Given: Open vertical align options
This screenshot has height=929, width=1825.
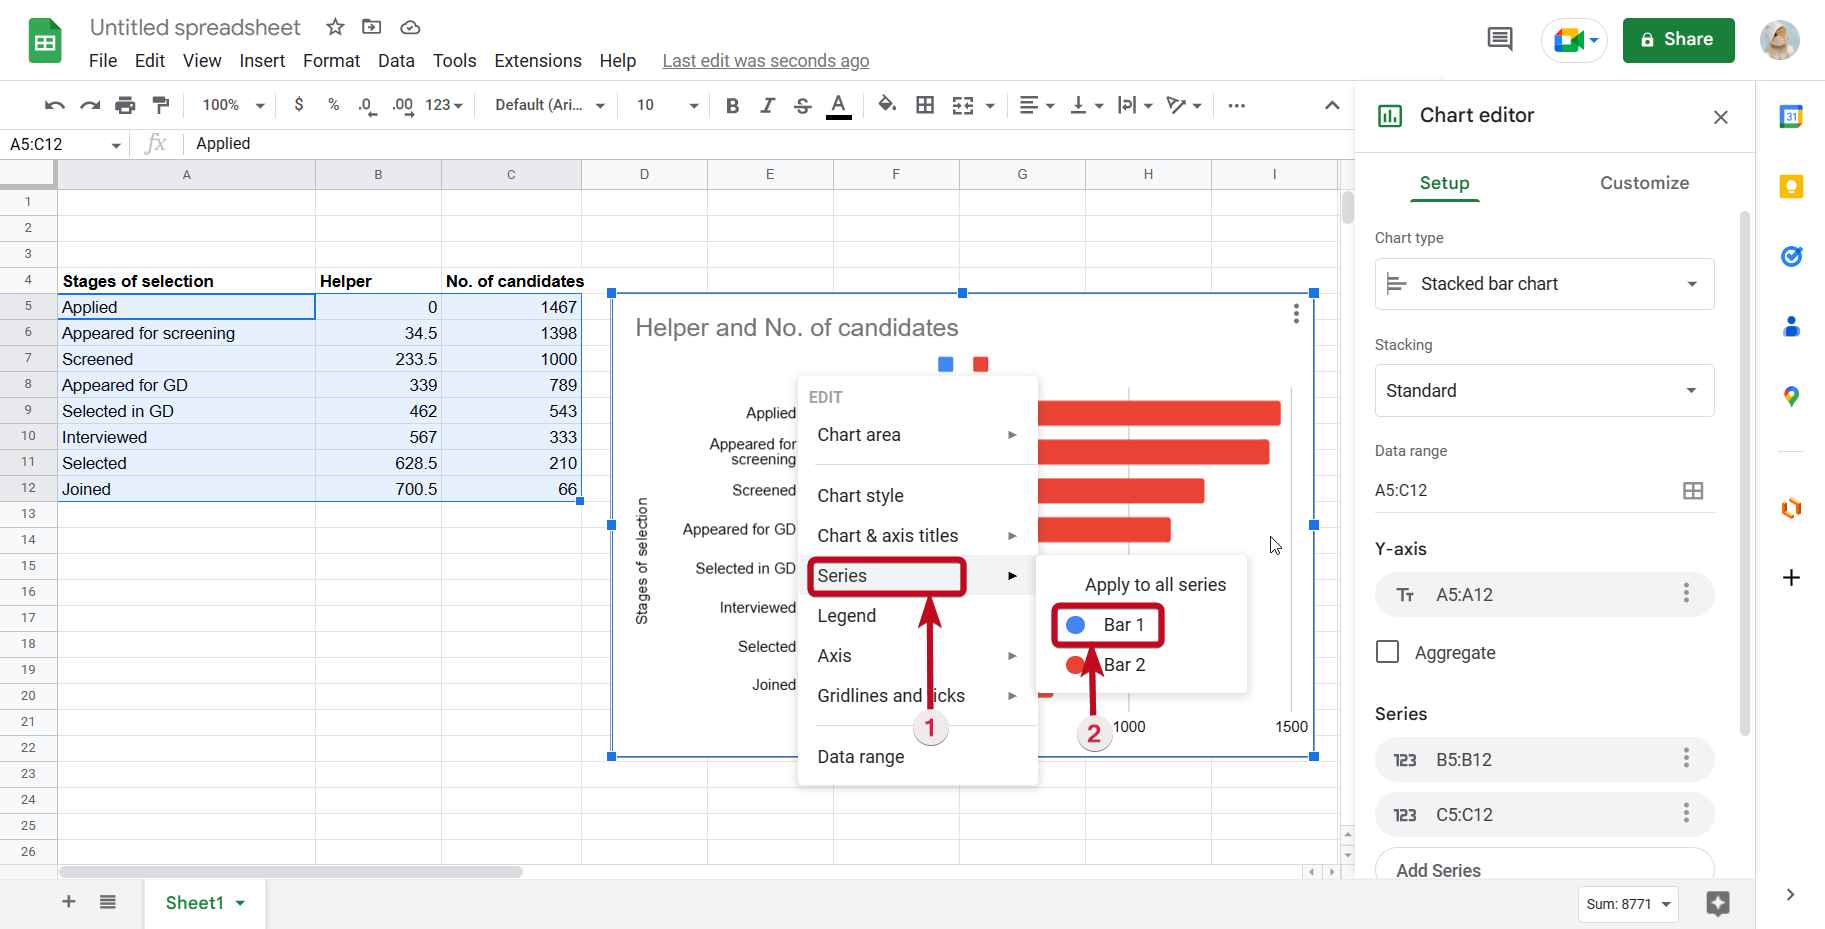Looking at the screenshot, I should tap(1086, 105).
